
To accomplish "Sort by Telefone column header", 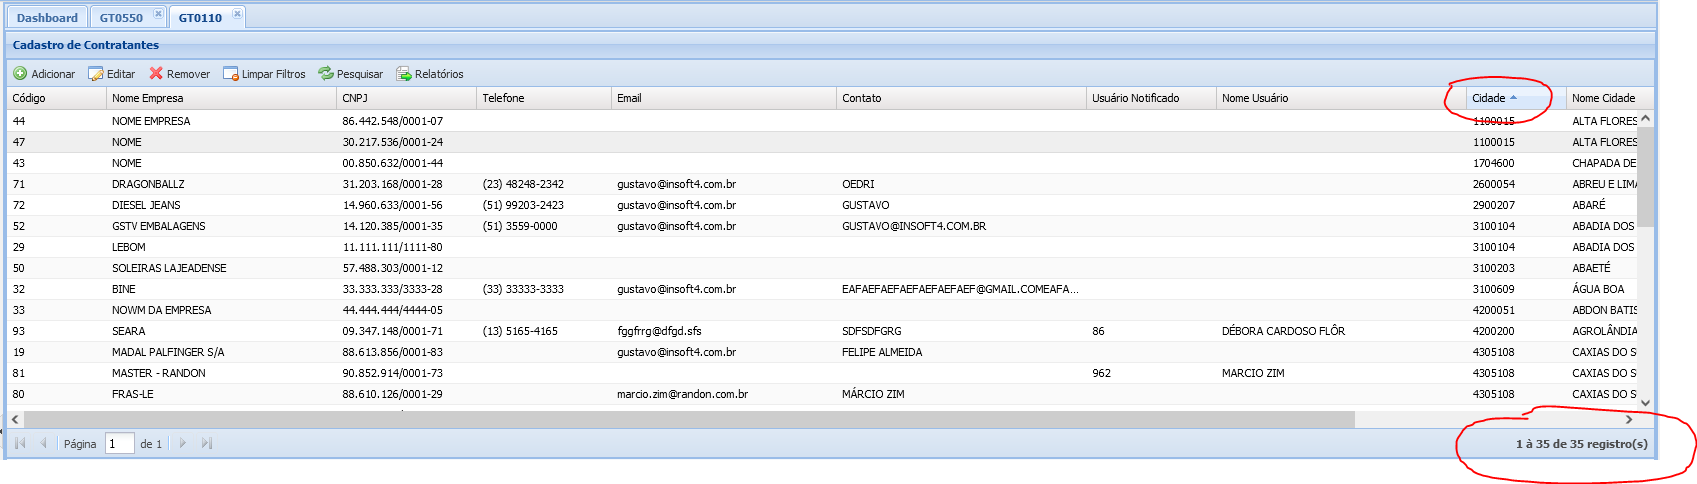I will [544, 98].
